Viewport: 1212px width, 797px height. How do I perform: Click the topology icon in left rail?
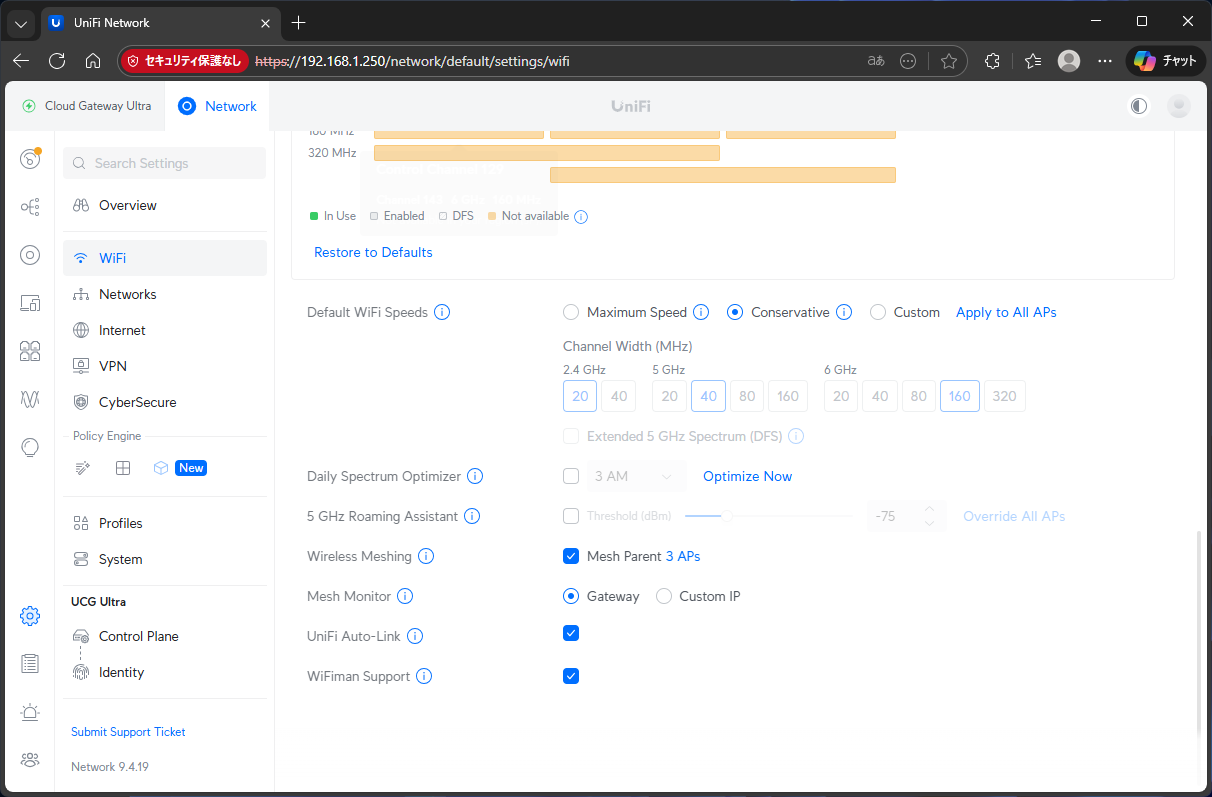[30, 207]
